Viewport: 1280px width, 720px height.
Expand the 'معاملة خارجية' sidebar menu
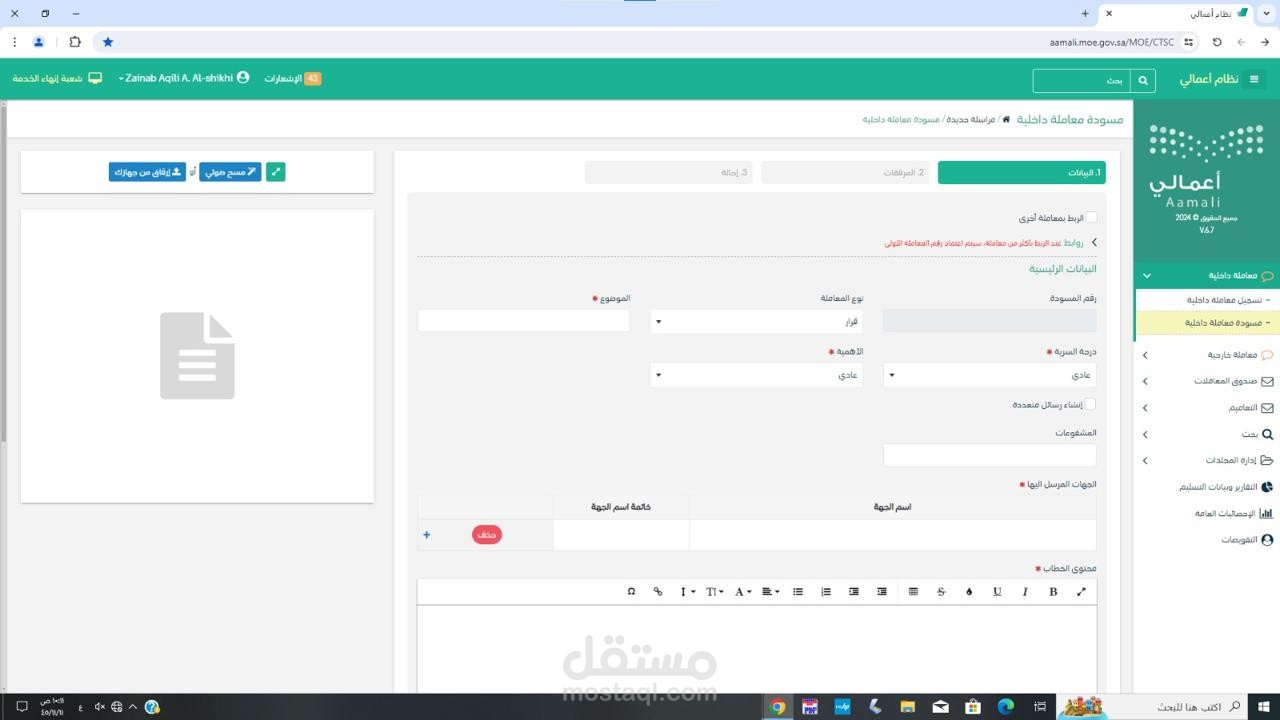coord(1207,355)
